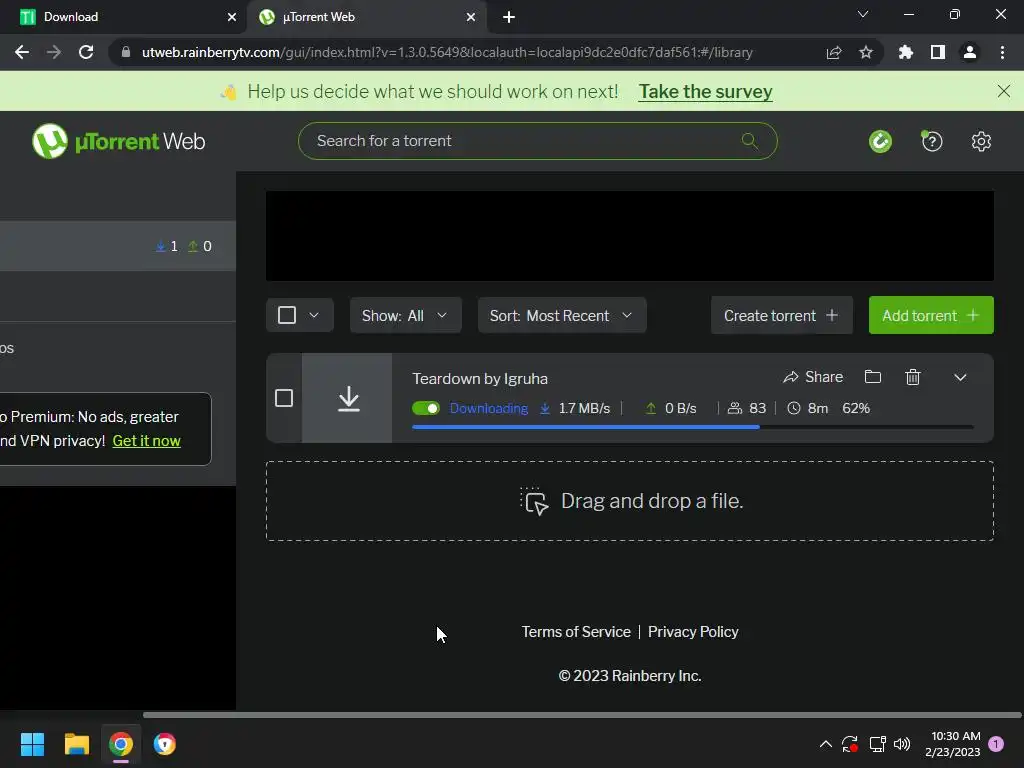Open the Brave taskbar icon
1024x768 pixels.
(x=165, y=744)
